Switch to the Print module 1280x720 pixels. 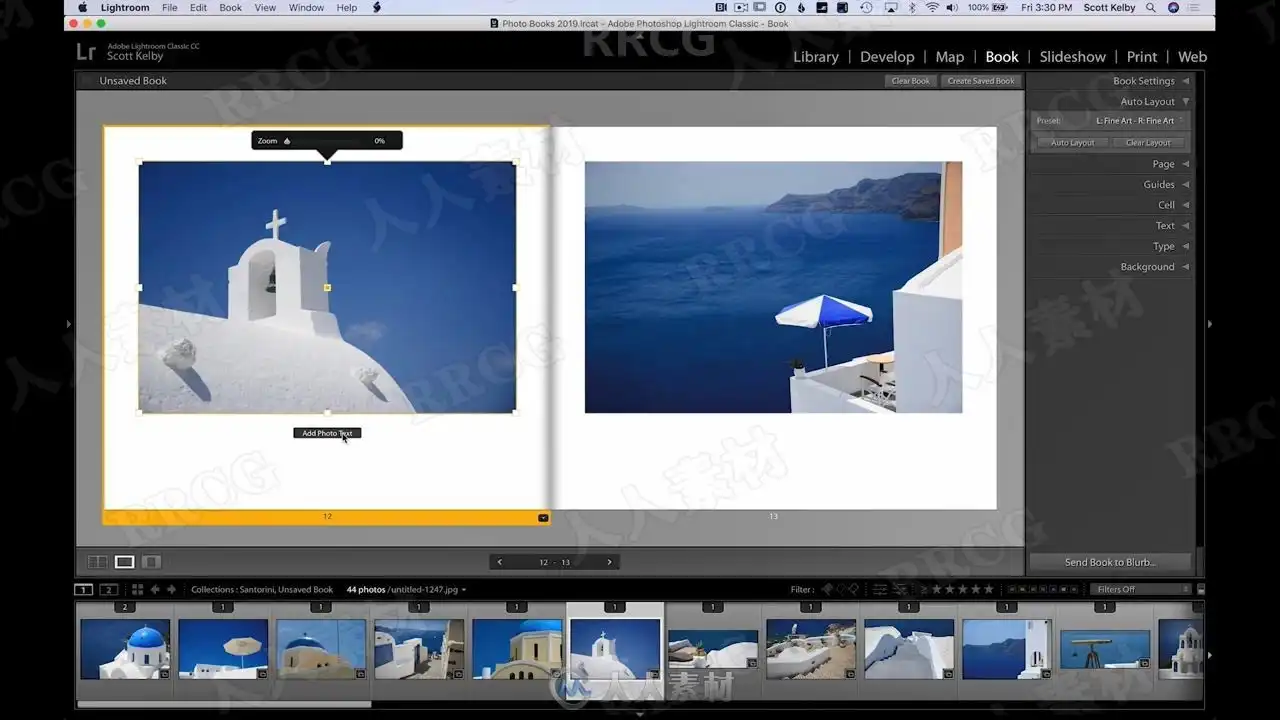point(1142,57)
